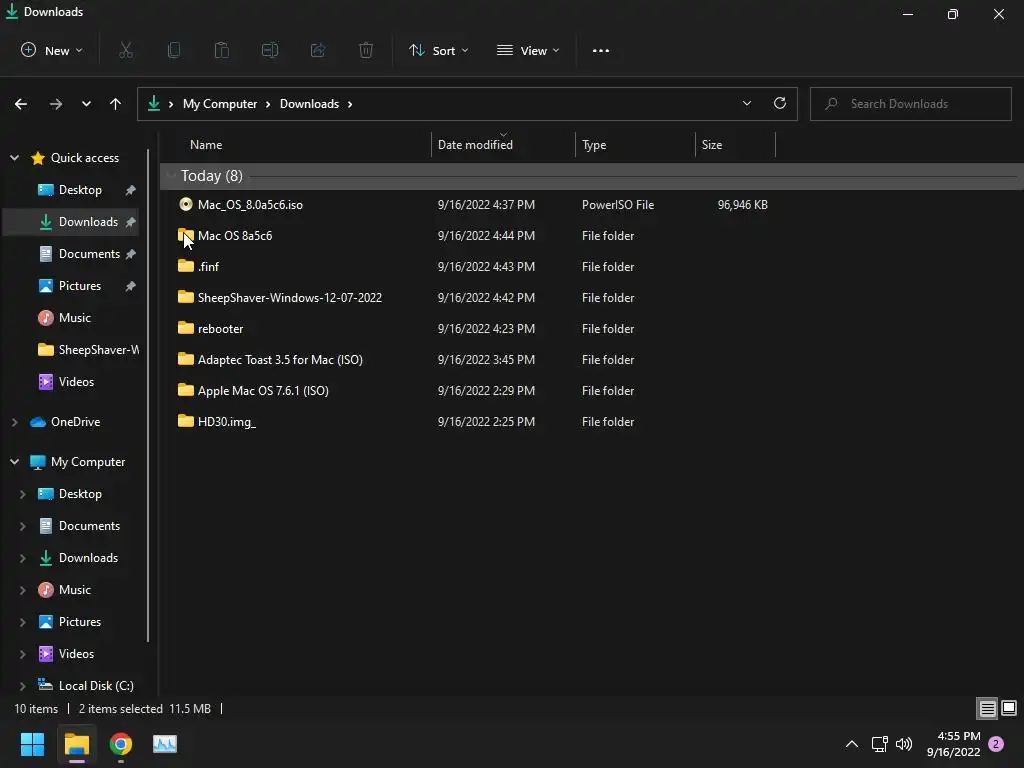The height and width of the screenshot is (768, 1024).
Task: Select Adaptec Toast 3.5 for Mac (ISO)
Action: coord(280,360)
